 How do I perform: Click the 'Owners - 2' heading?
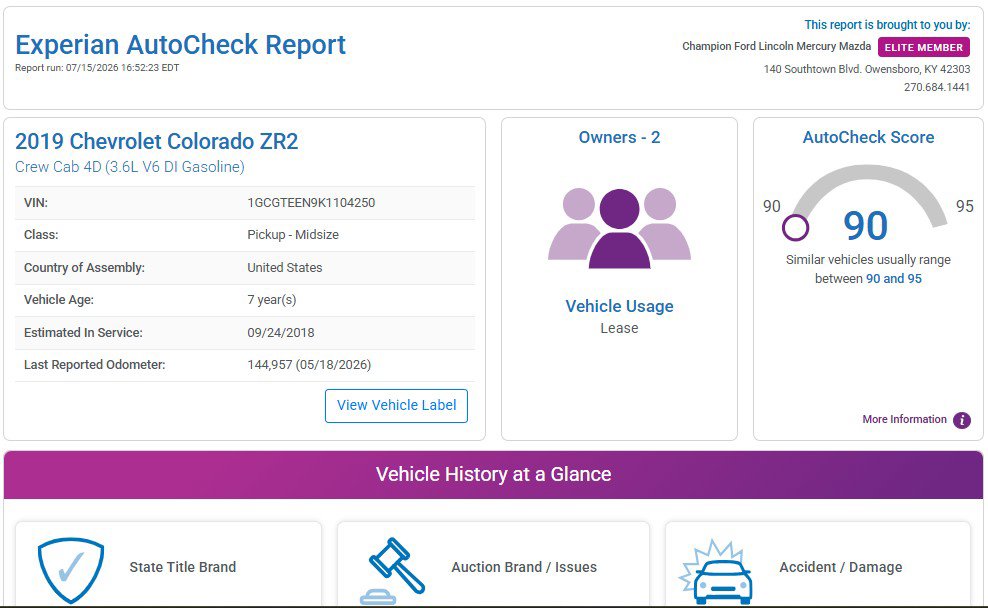coord(619,137)
